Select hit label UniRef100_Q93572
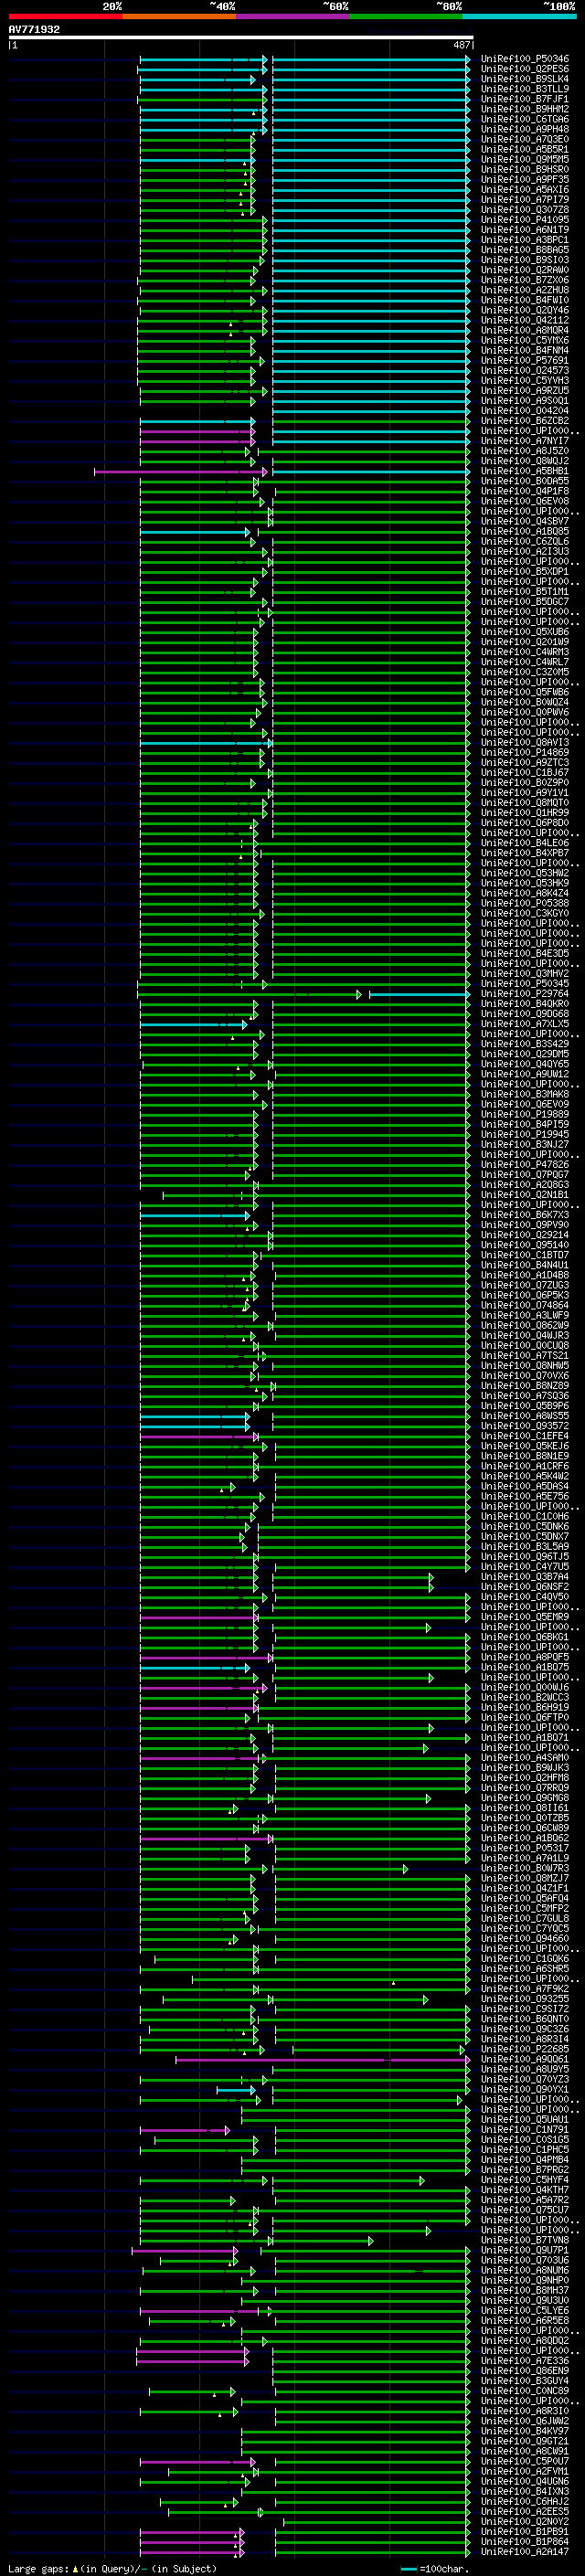Image resolution: width=585 pixels, height=2576 pixels. [525, 1425]
